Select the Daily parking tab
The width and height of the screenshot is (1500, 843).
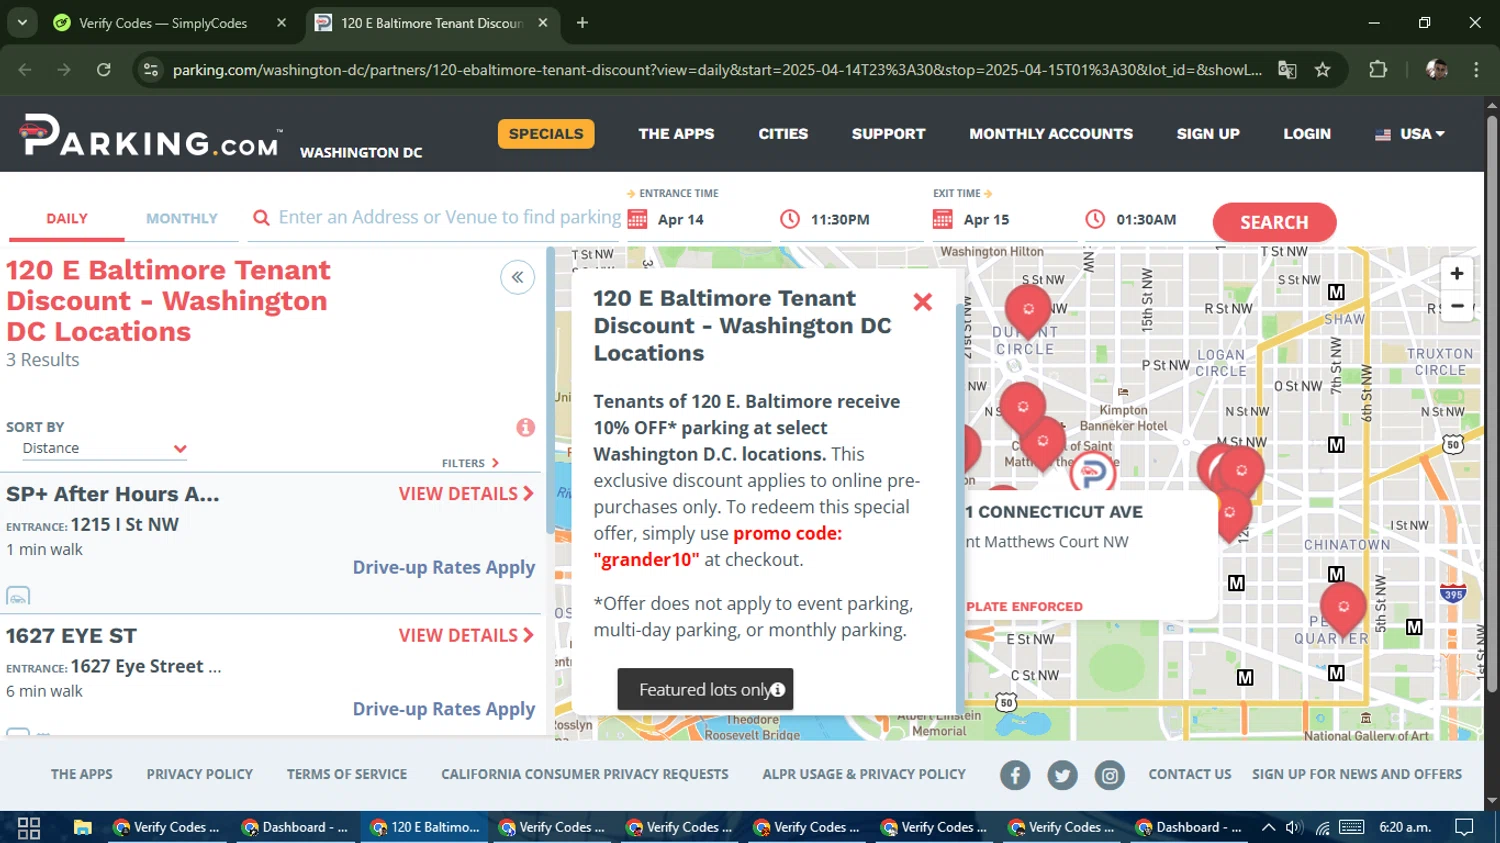point(67,219)
